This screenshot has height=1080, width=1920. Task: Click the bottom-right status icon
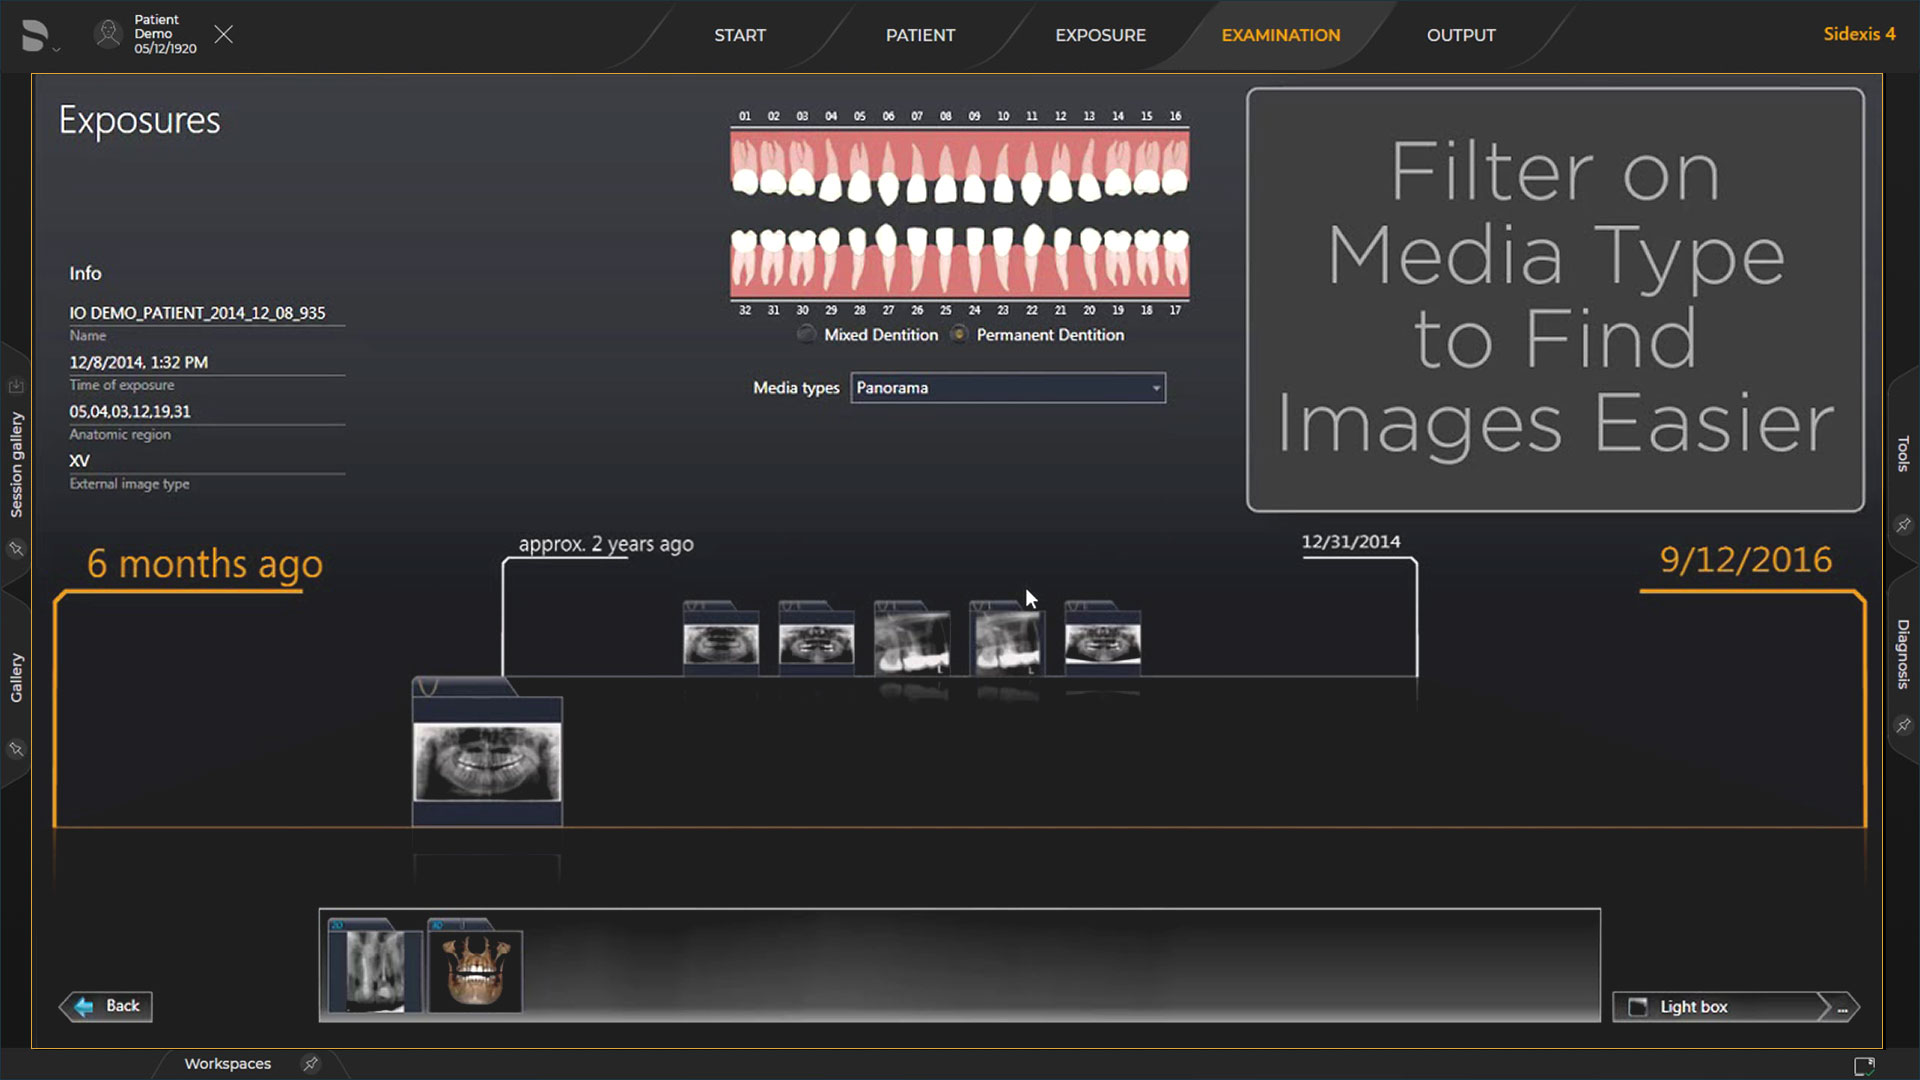[1864, 1066]
